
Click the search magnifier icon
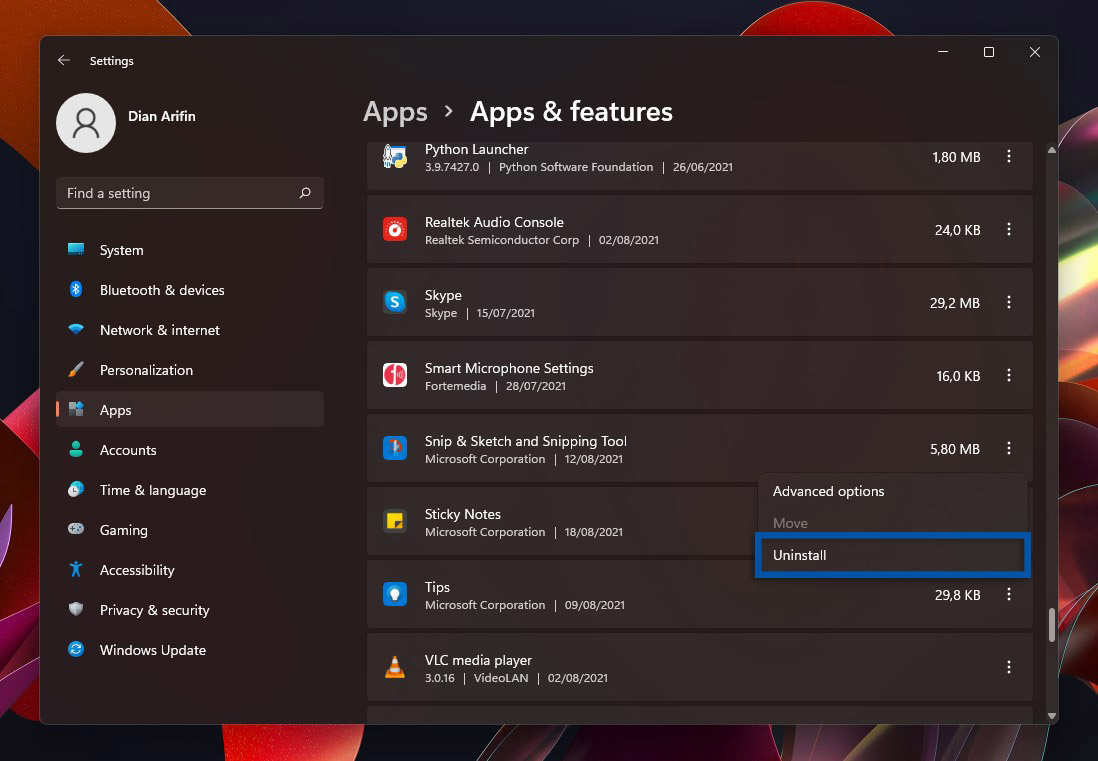pyautogui.click(x=305, y=193)
